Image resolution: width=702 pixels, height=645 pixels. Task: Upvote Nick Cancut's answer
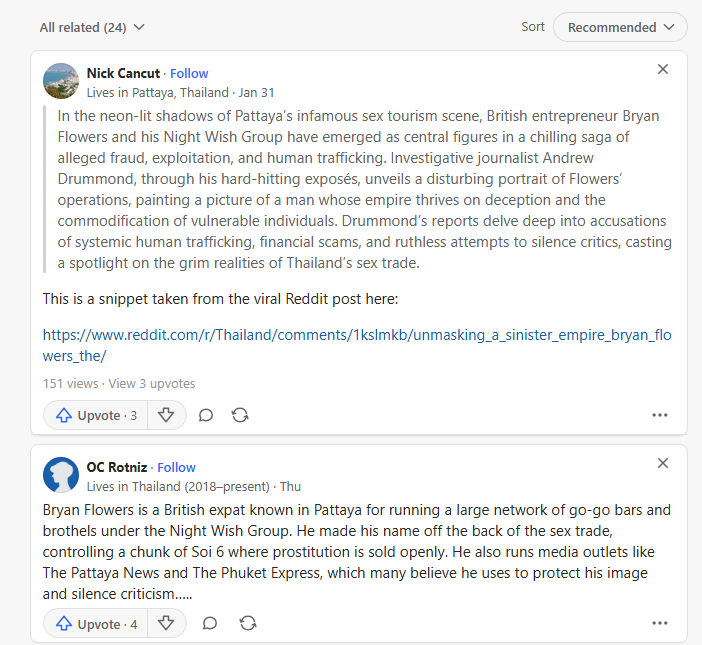coord(96,415)
